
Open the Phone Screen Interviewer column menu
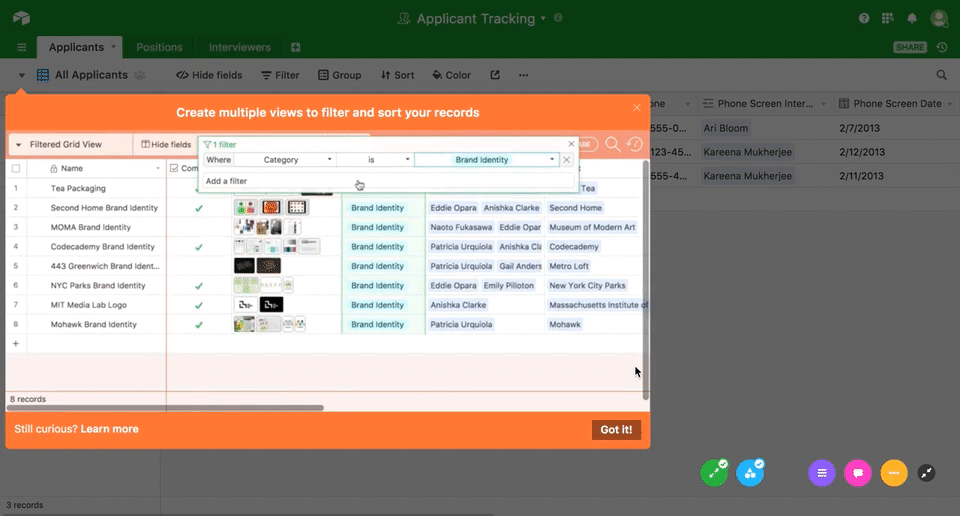823,104
